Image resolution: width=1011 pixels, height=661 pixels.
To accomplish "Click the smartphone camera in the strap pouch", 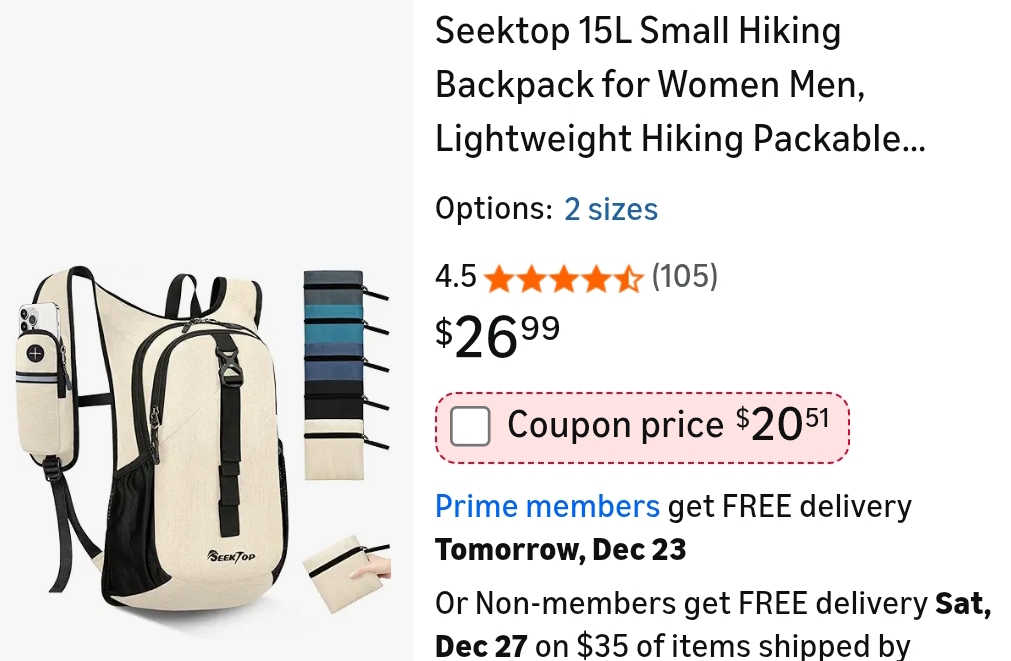I will pyautogui.click(x=30, y=318).
